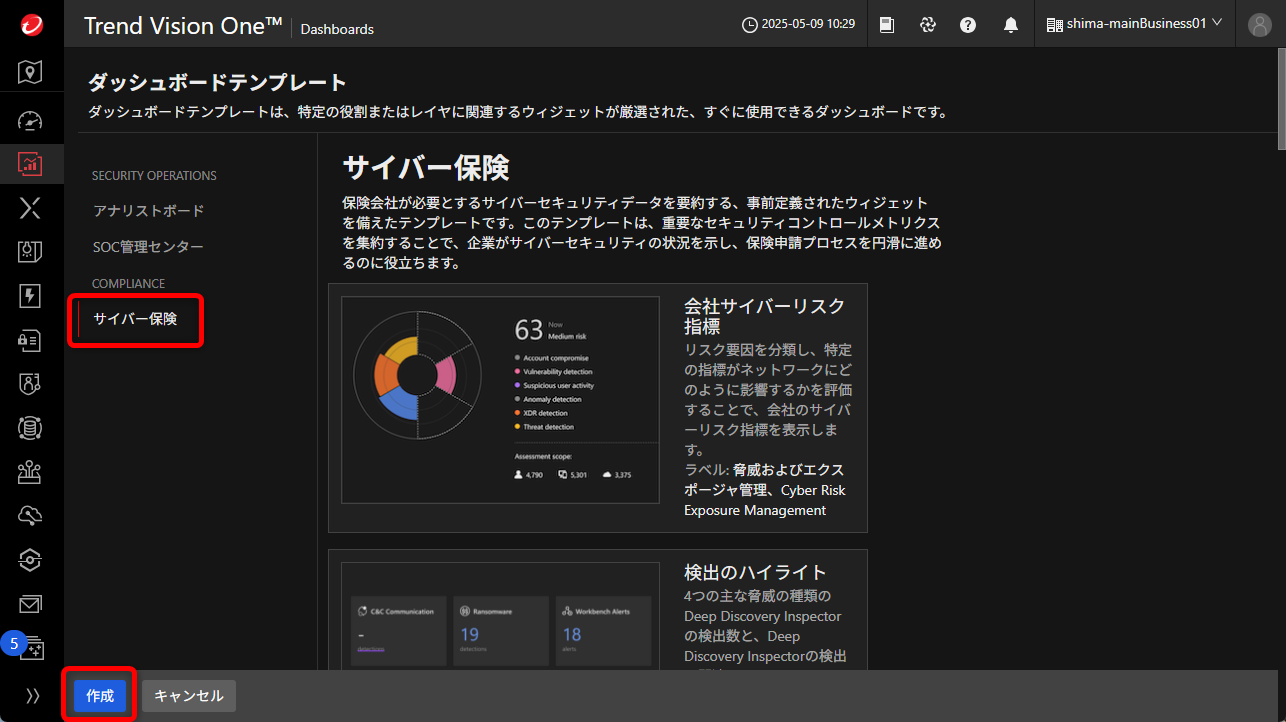Open the shield with user sidebar icon
Screen dimensions: 1286x722
pos(31,383)
